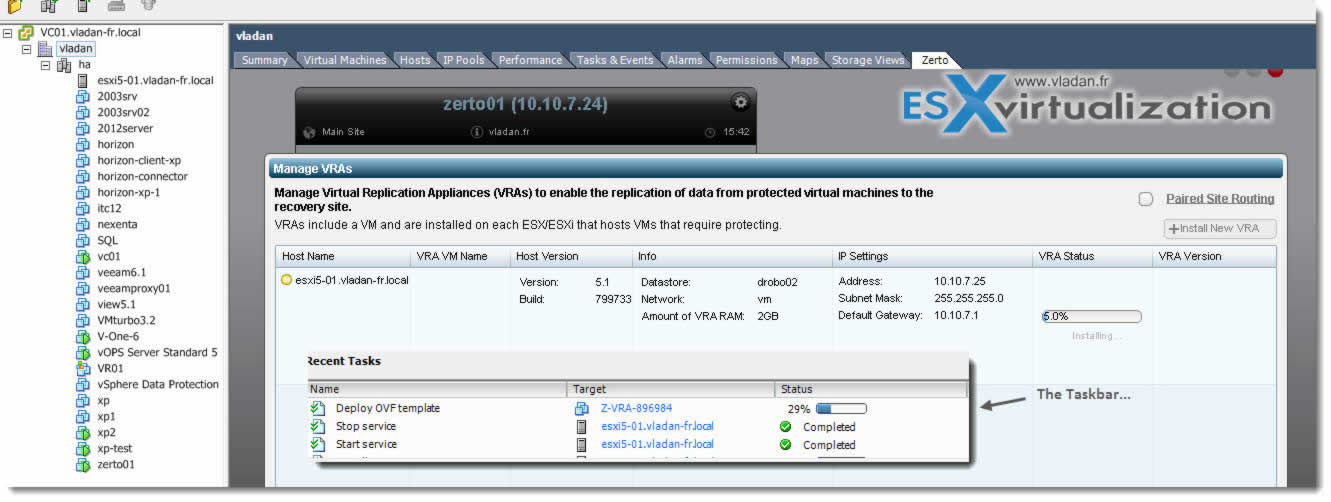Click the Host Name column header

point(342,256)
